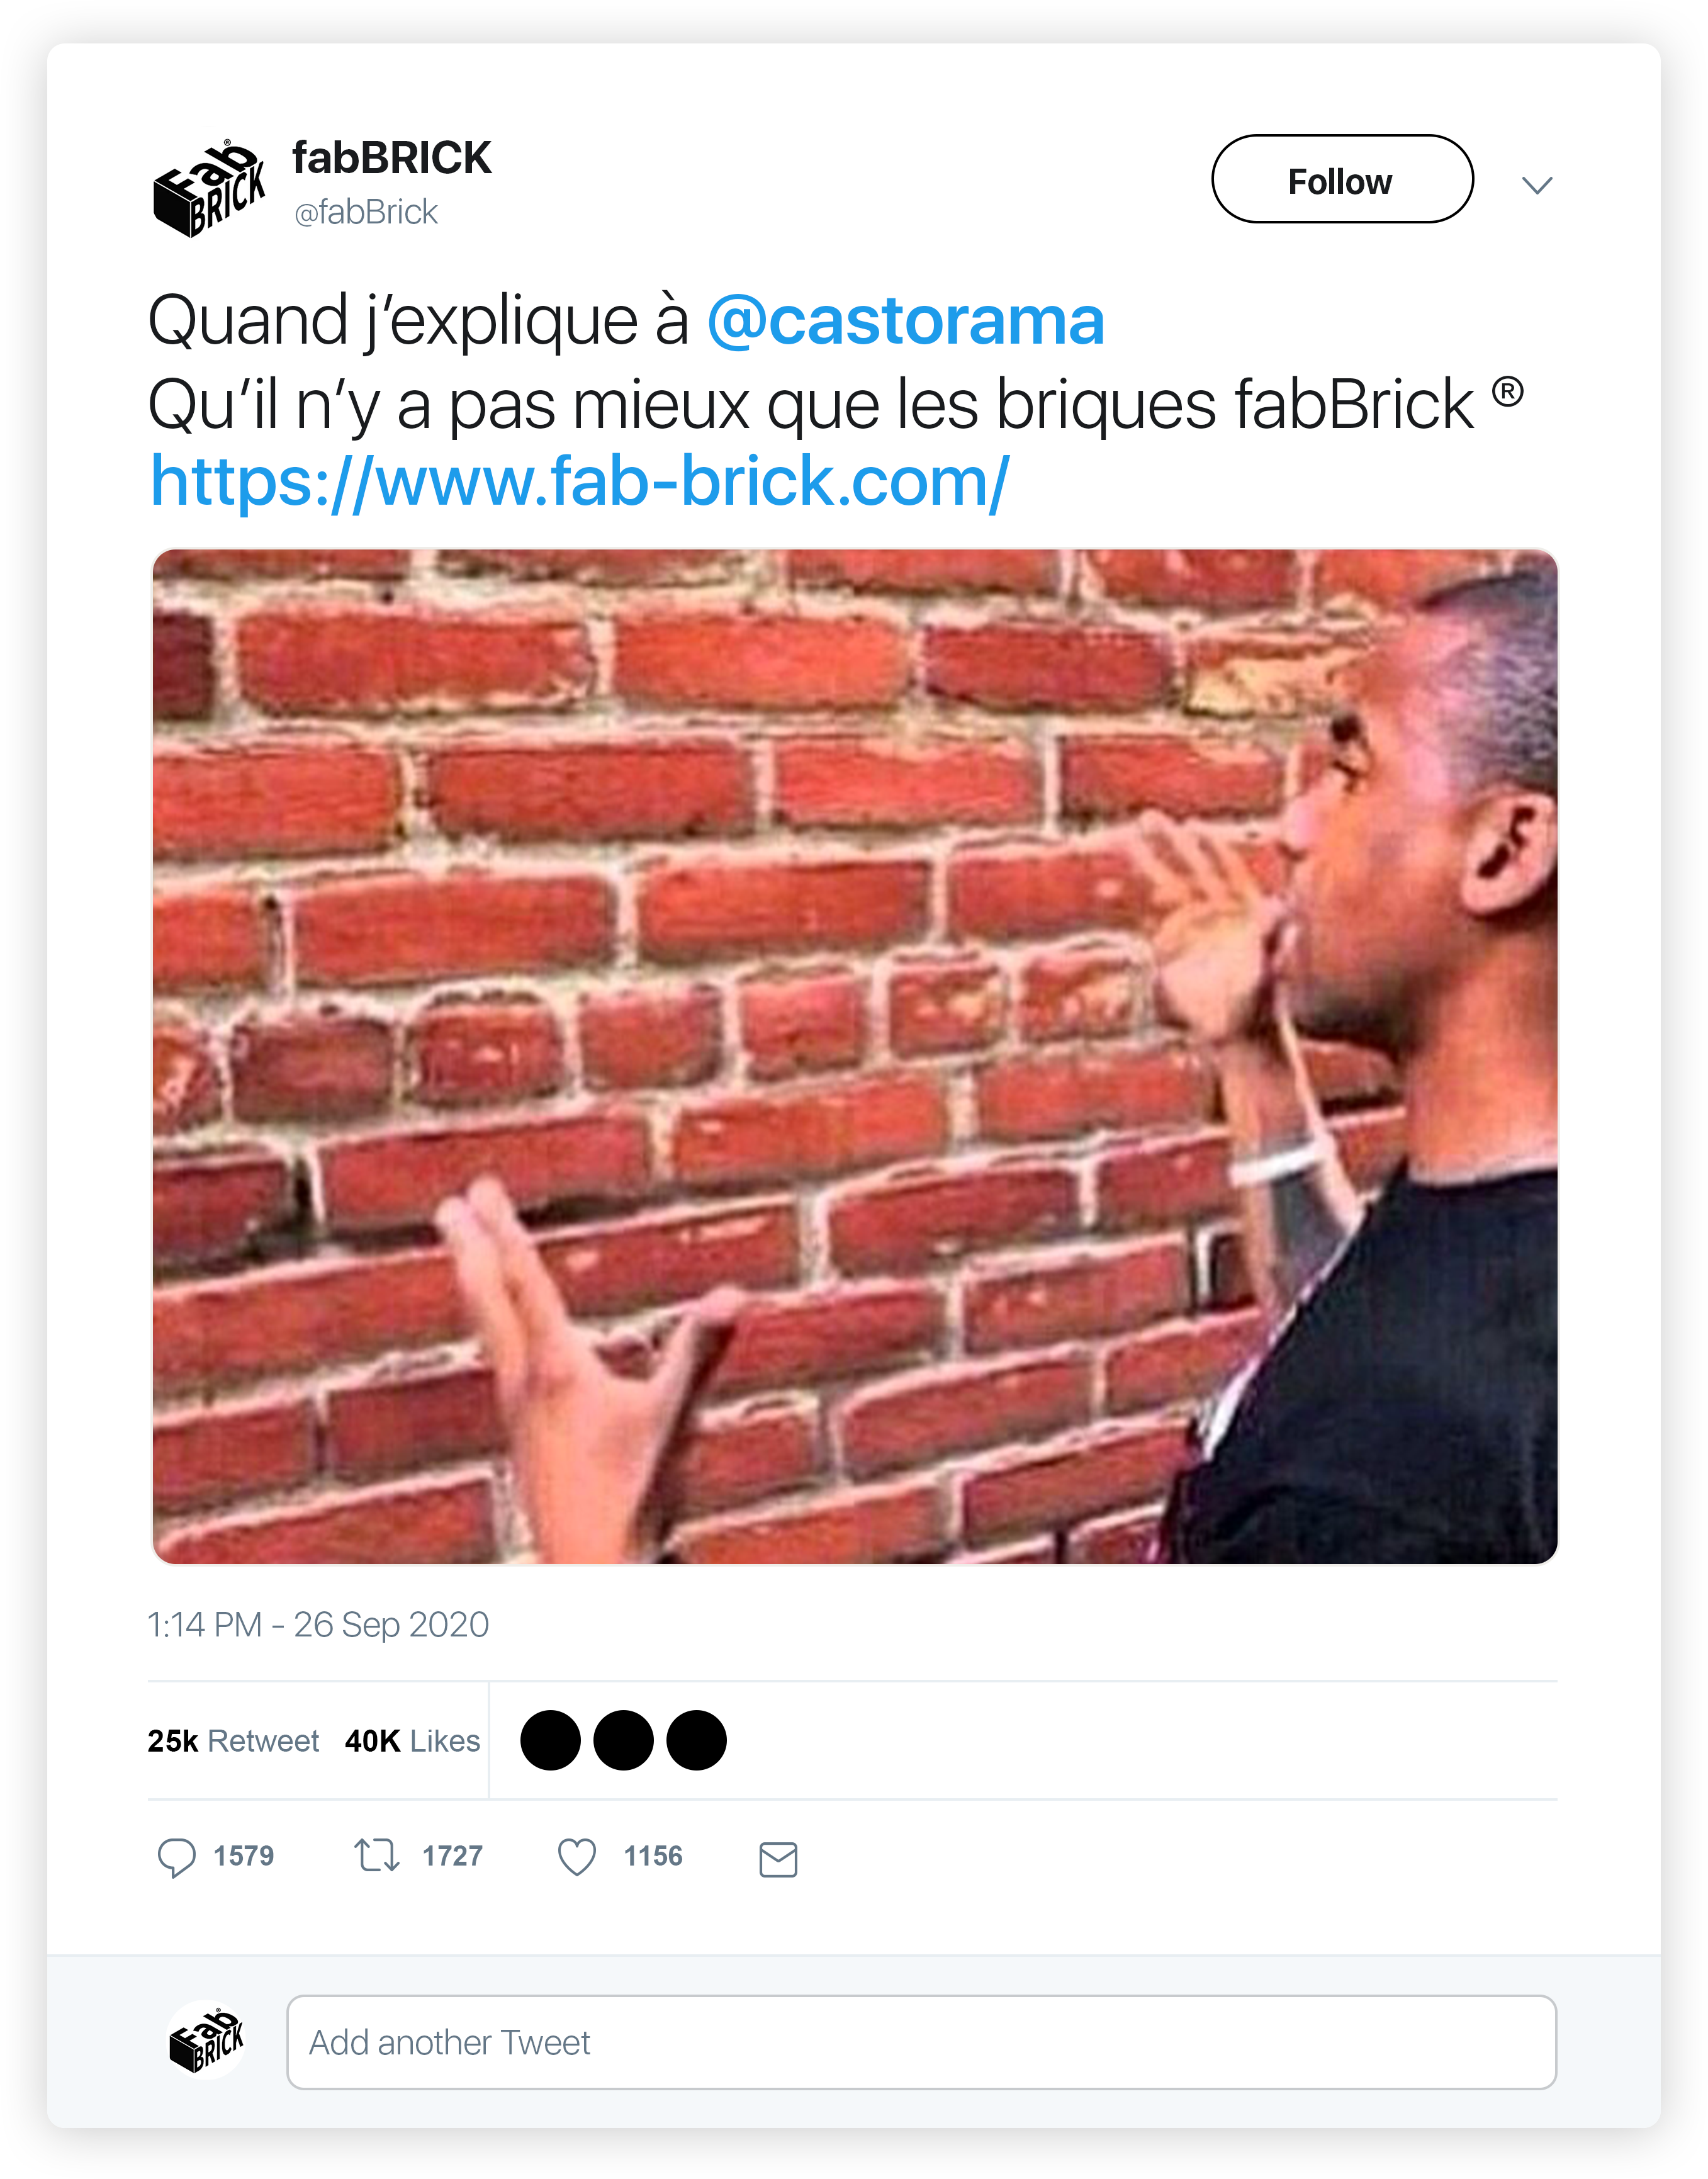Click middle black liker avatar circle
1708x2179 pixels.
623,1740
